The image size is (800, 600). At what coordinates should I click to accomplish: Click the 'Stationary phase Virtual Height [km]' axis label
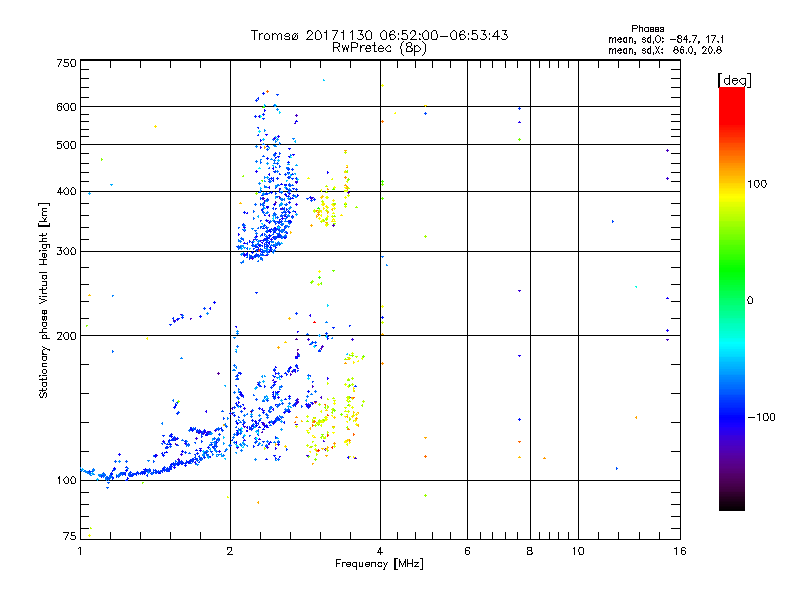point(44,300)
